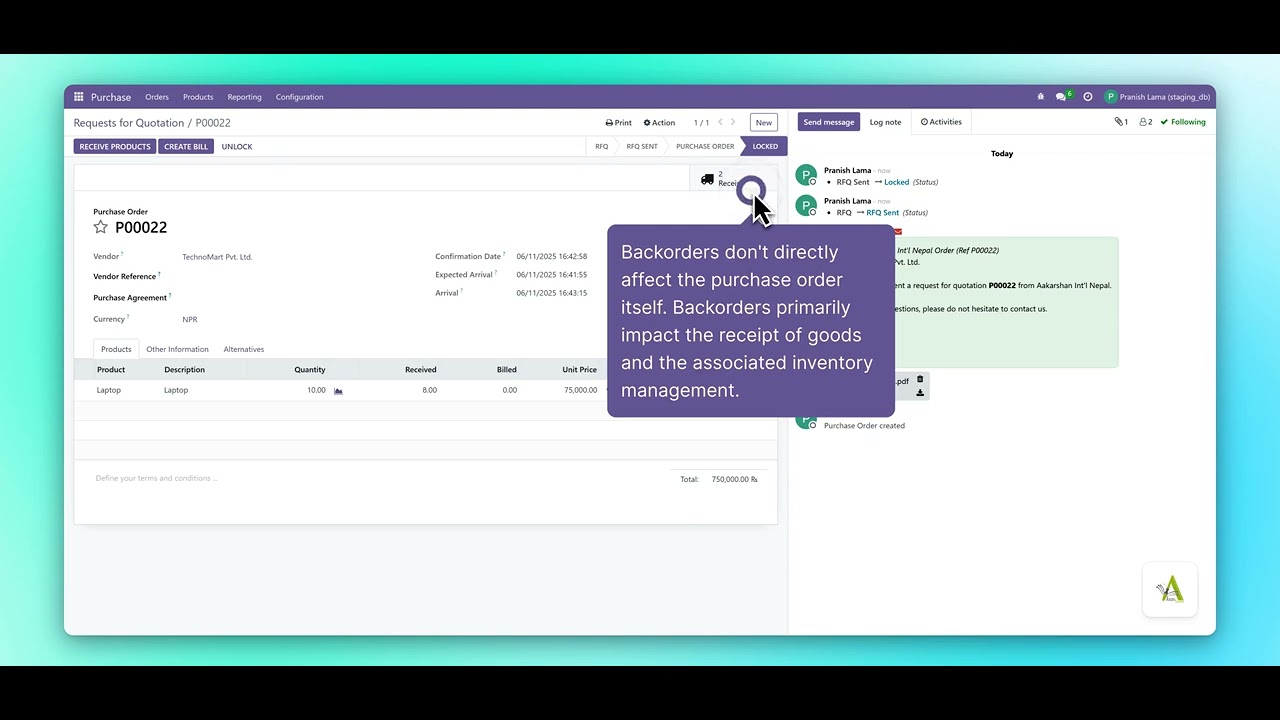Screen dimensions: 1280x720
Task: Open the activities clock icon in navbar
Action: 1088,97
